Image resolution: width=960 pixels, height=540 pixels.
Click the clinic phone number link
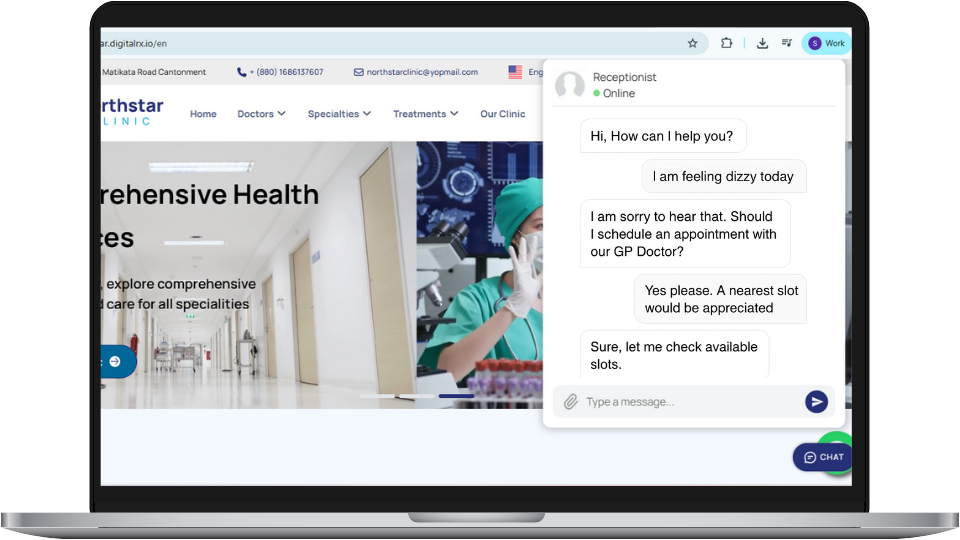280,72
